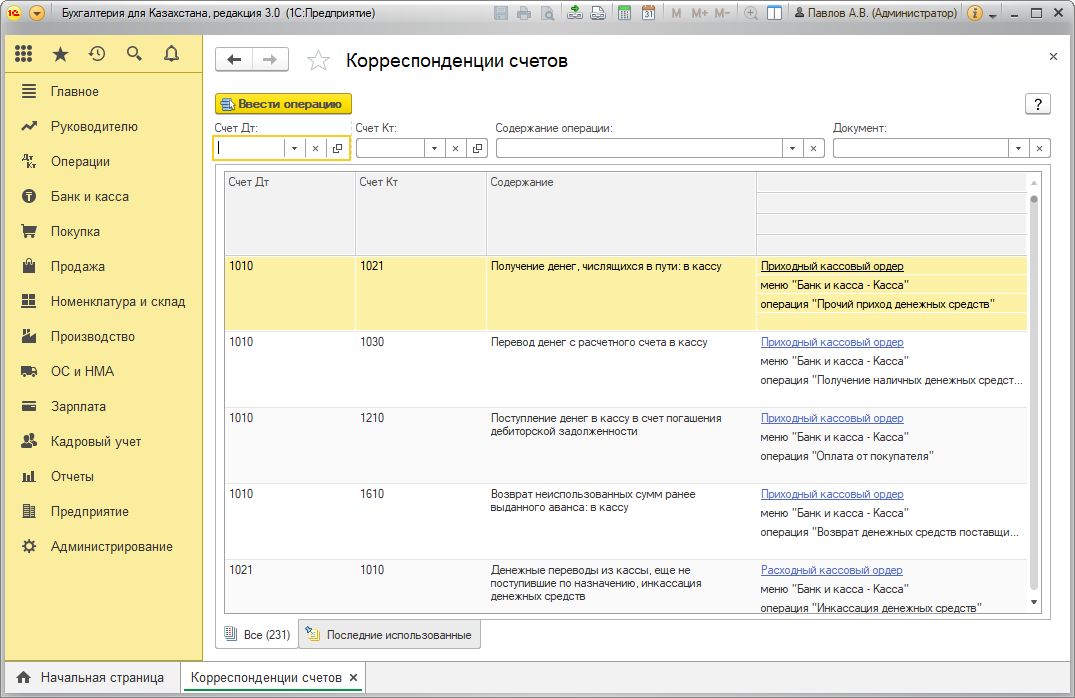Open the calendar icon in title bar
Screen dimensions: 1075x698
(648, 13)
